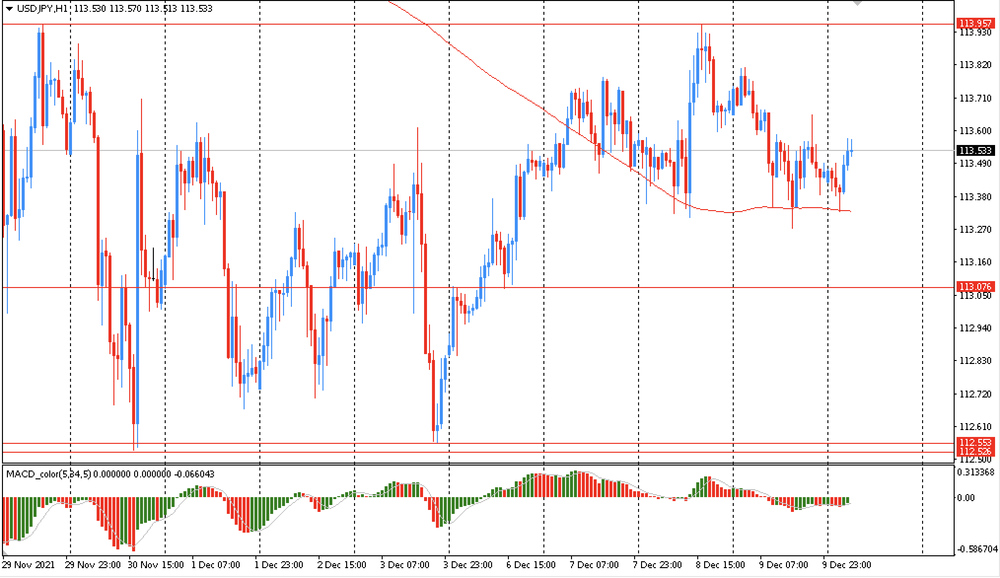The height and width of the screenshot is (578, 1000).
Task: Click the 113.076 horizontal level label
Action: [976, 287]
